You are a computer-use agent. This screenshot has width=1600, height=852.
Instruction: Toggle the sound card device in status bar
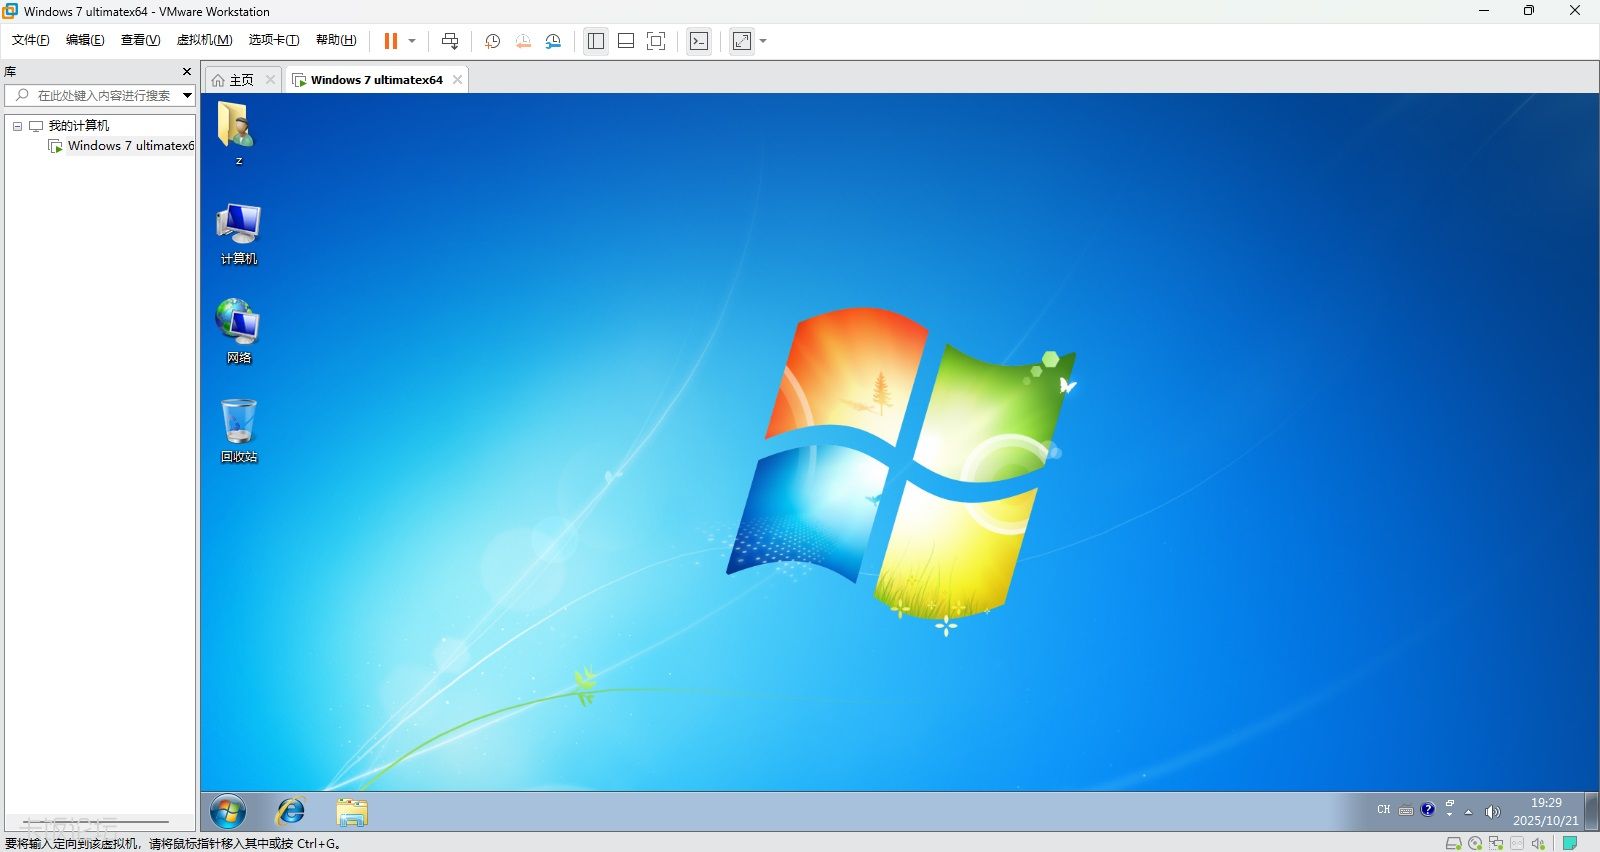pyautogui.click(x=1538, y=843)
